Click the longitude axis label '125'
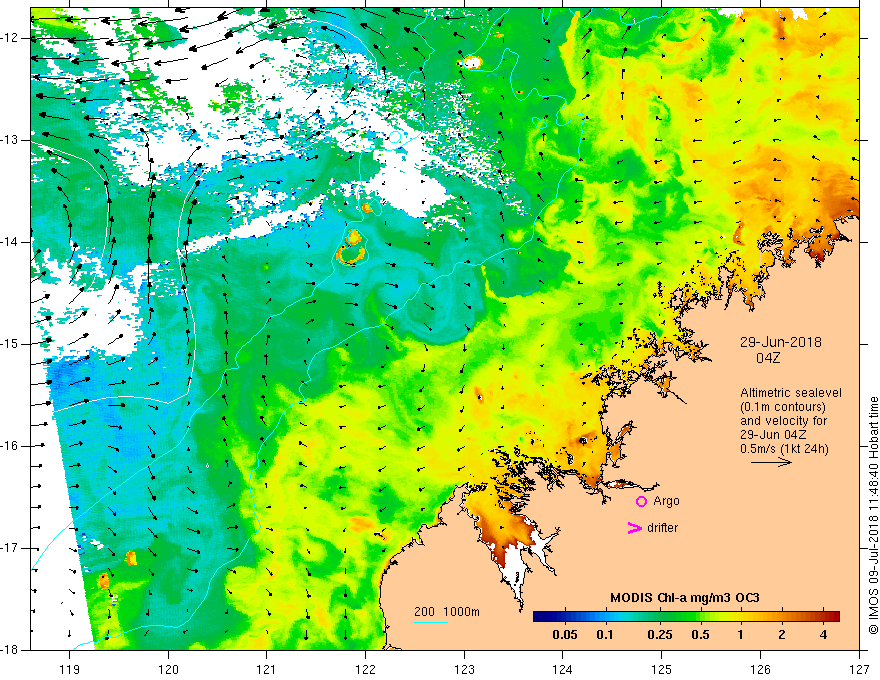This screenshot has height=680, width=880. pos(662,669)
